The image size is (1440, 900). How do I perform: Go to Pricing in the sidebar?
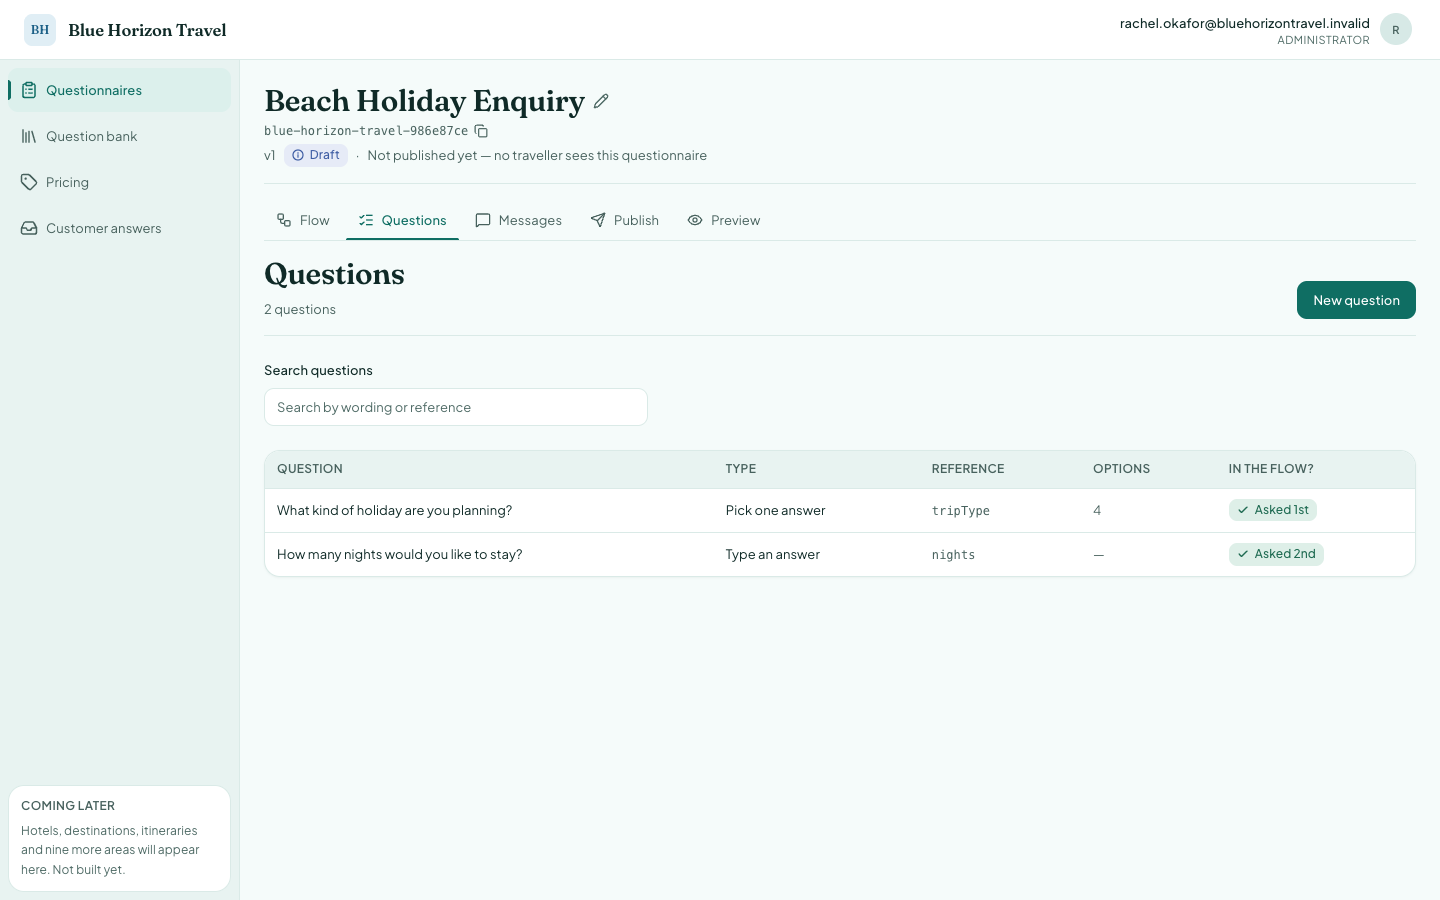(120, 182)
